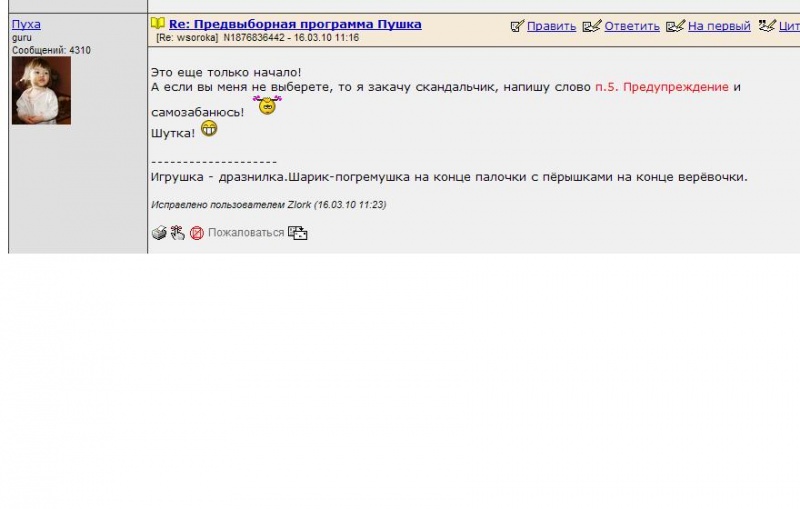
Task: Click the hand pointer icon below the post
Action: click(178, 233)
